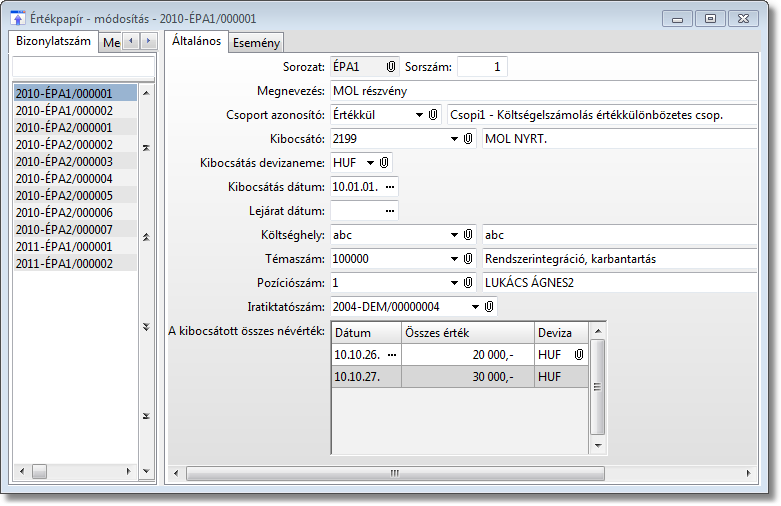Click the window title bar app icon
This screenshot has width=781, height=506.
click(x=18, y=18)
